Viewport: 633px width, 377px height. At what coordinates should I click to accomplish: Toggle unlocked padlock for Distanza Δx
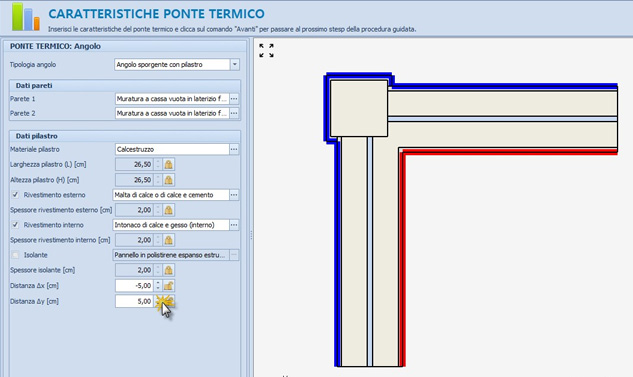coord(168,286)
